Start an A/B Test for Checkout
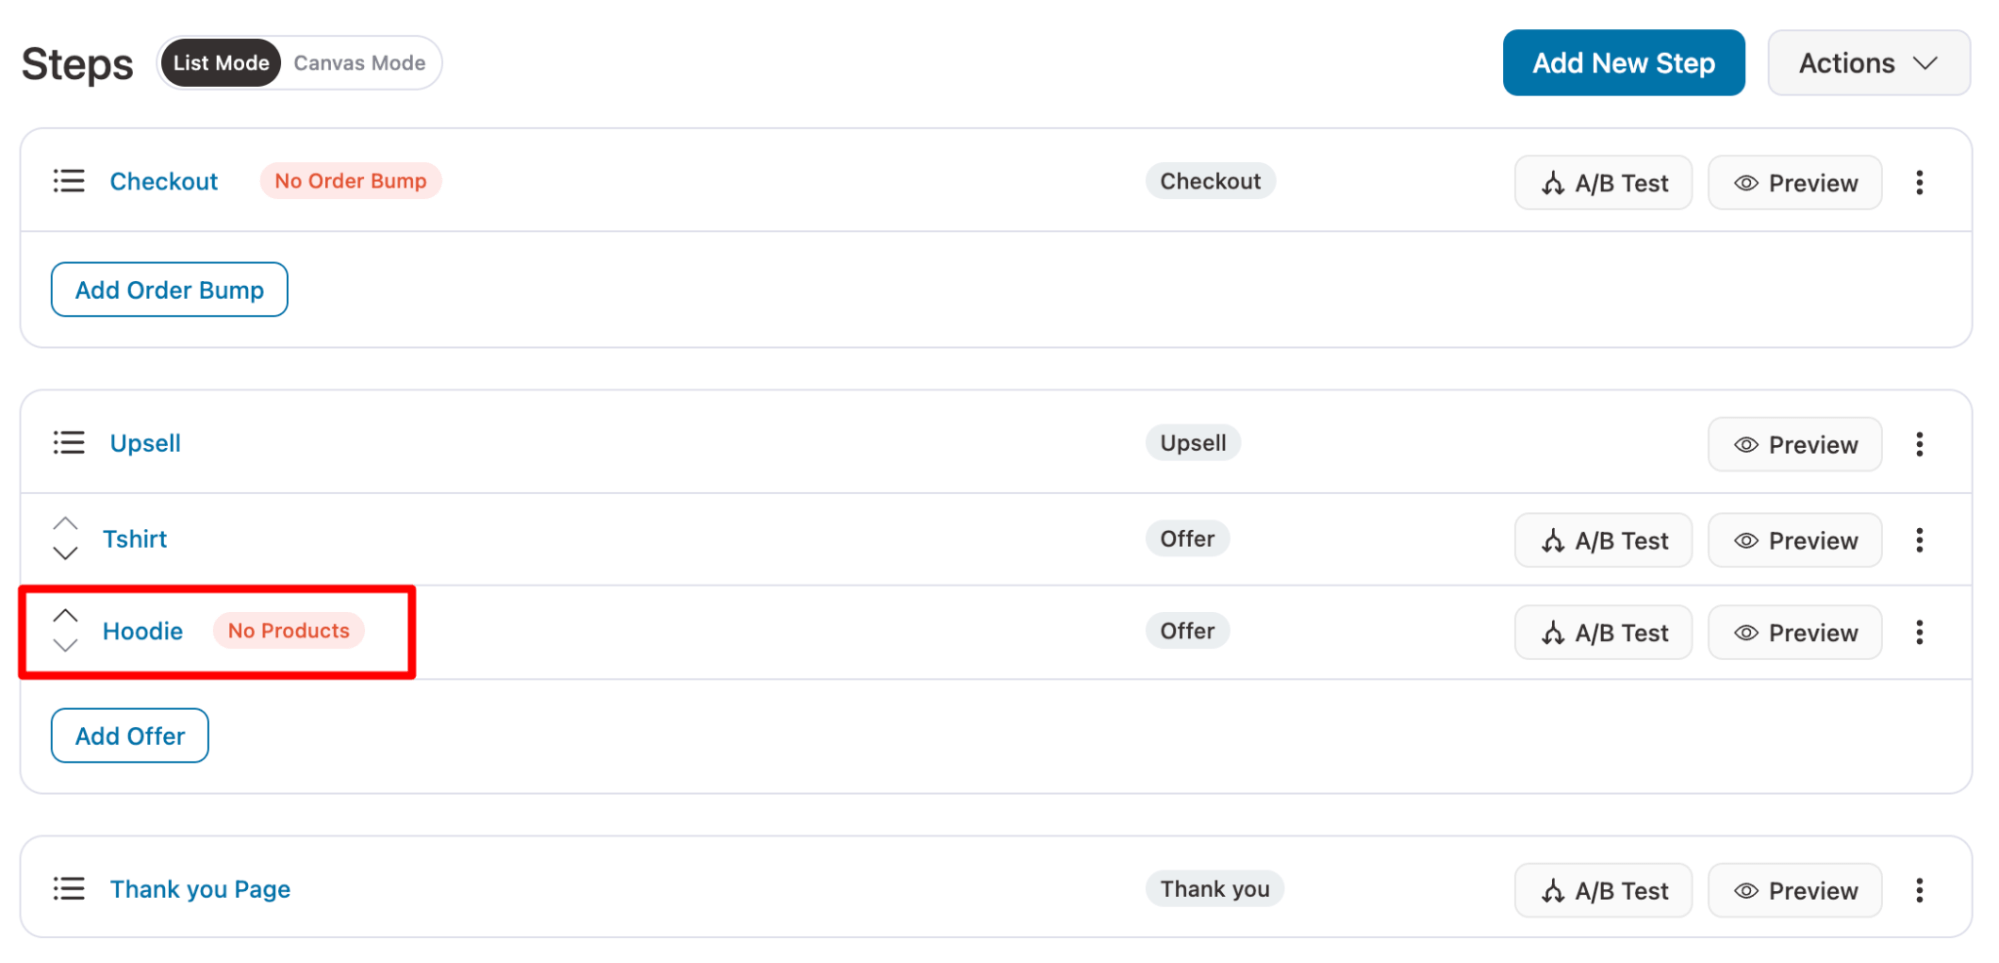The width and height of the screenshot is (1999, 963). click(x=1603, y=183)
